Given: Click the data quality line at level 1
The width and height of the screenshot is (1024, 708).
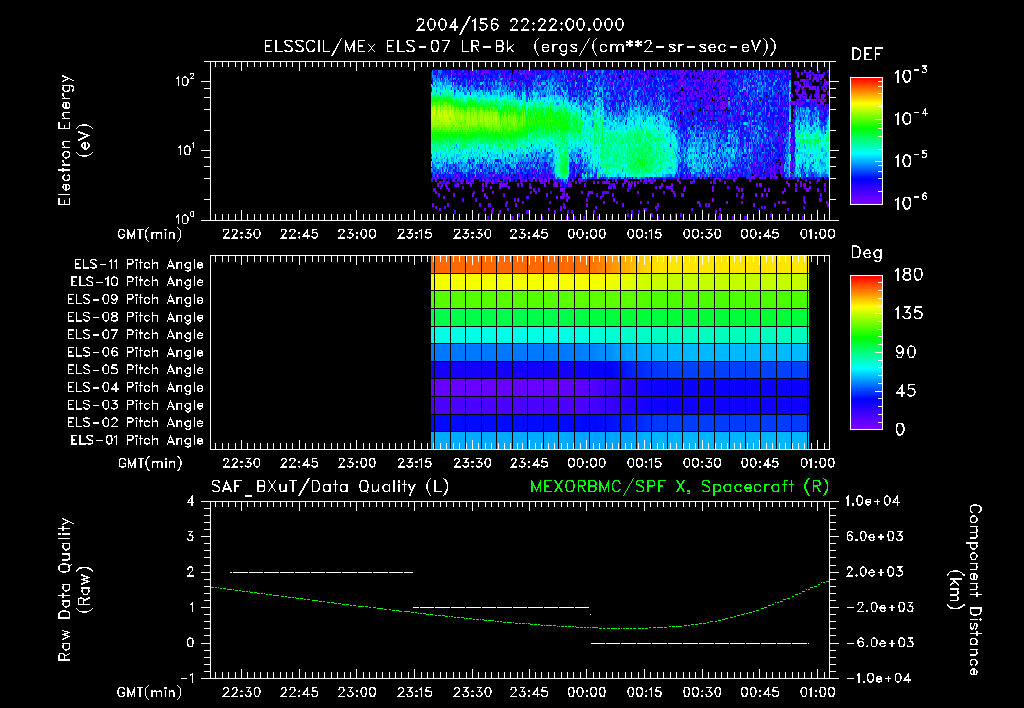Looking at the screenshot, I should coord(501,607).
